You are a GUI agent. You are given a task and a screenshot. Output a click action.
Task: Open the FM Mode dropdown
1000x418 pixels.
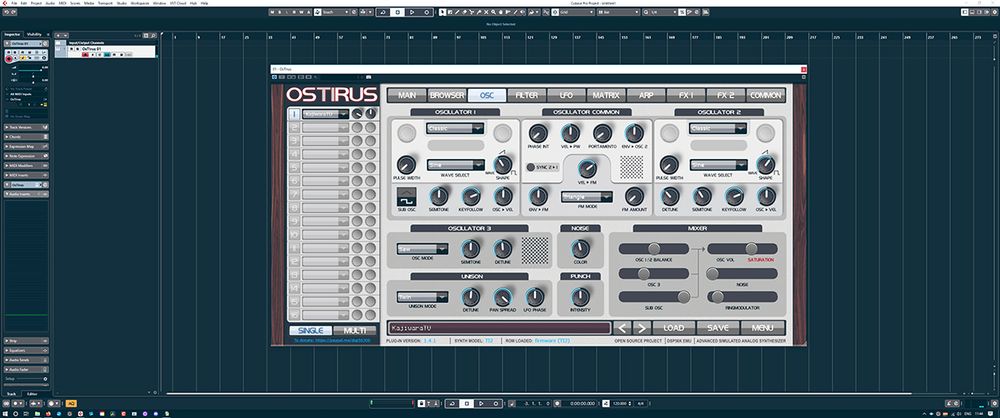(x=587, y=197)
